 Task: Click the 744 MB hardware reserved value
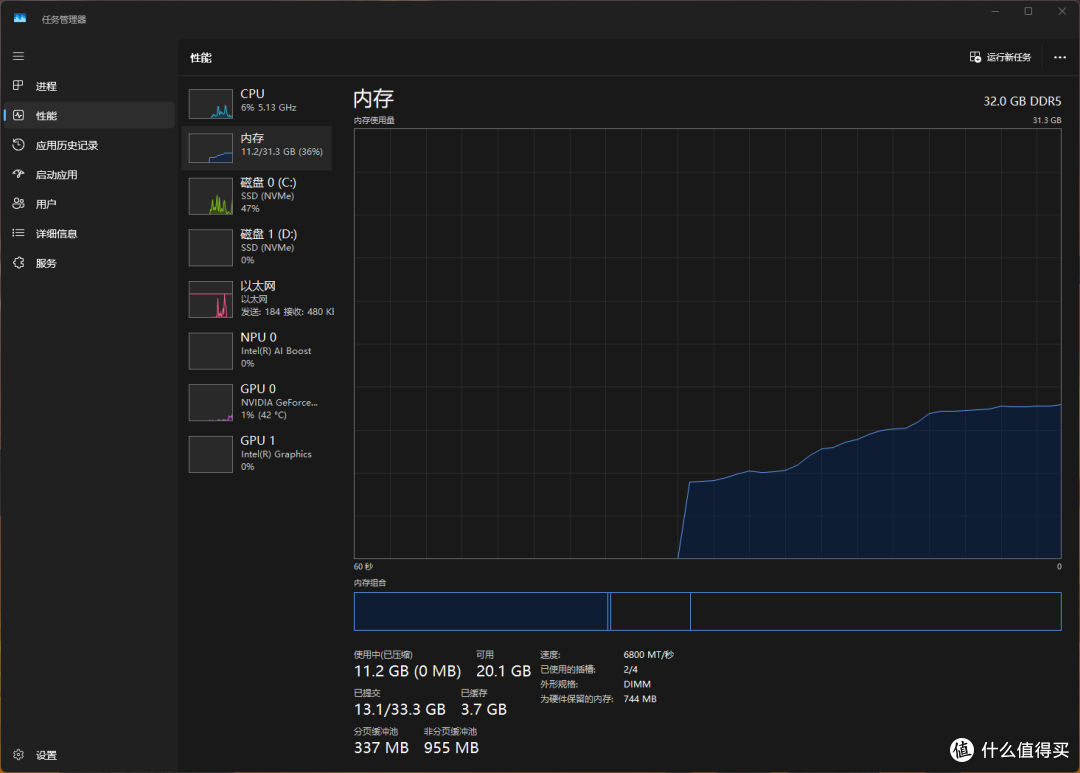click(x=640, y=699)
